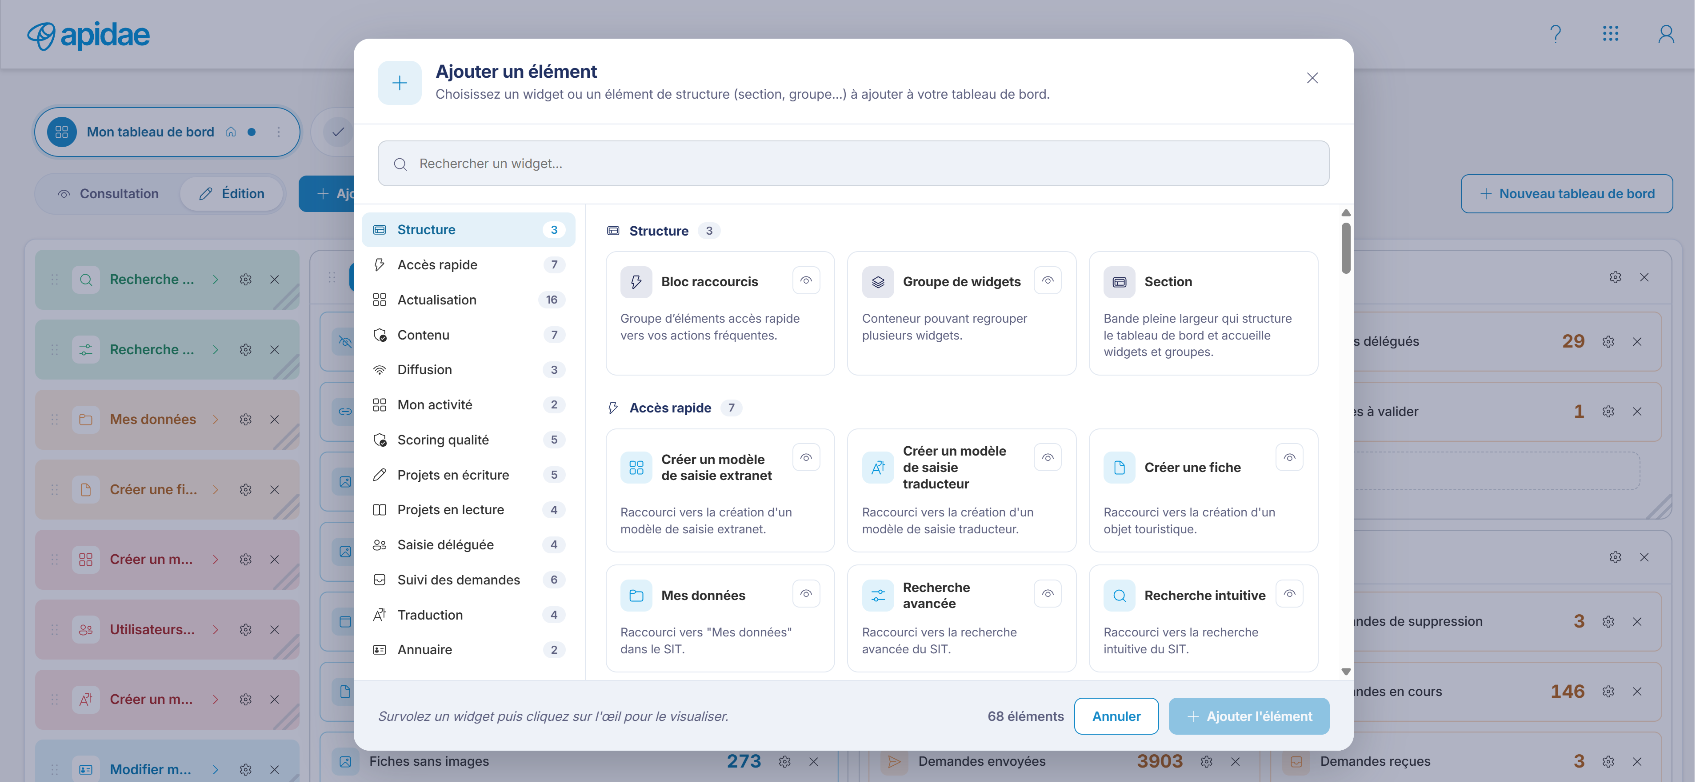
Task: Open settings gear for Utilisateurs widget
Action: [245, 630]
